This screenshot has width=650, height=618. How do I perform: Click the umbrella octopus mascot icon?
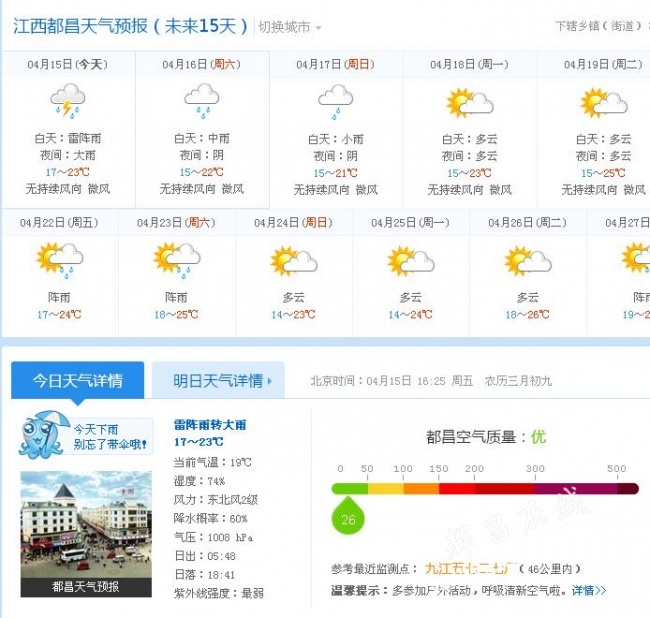[x=43, y=435]
